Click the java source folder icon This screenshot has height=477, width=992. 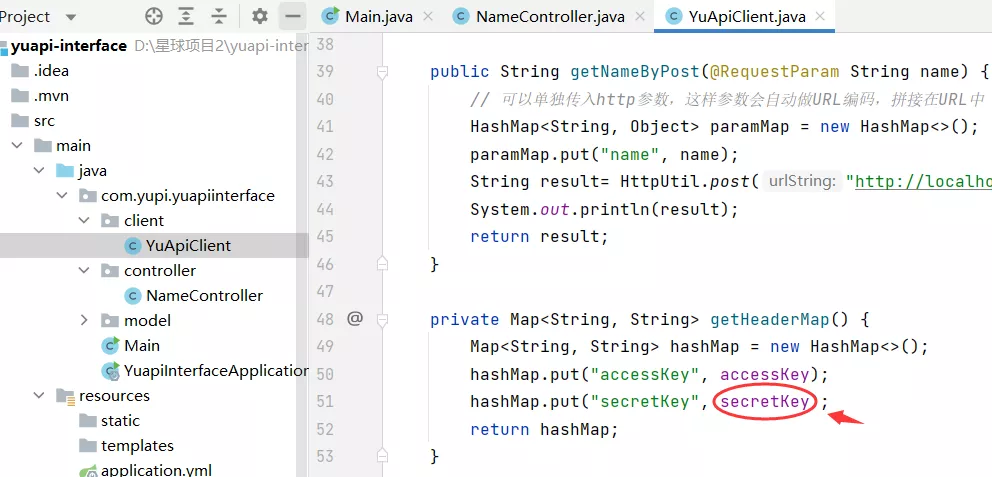tap(65, 171)
